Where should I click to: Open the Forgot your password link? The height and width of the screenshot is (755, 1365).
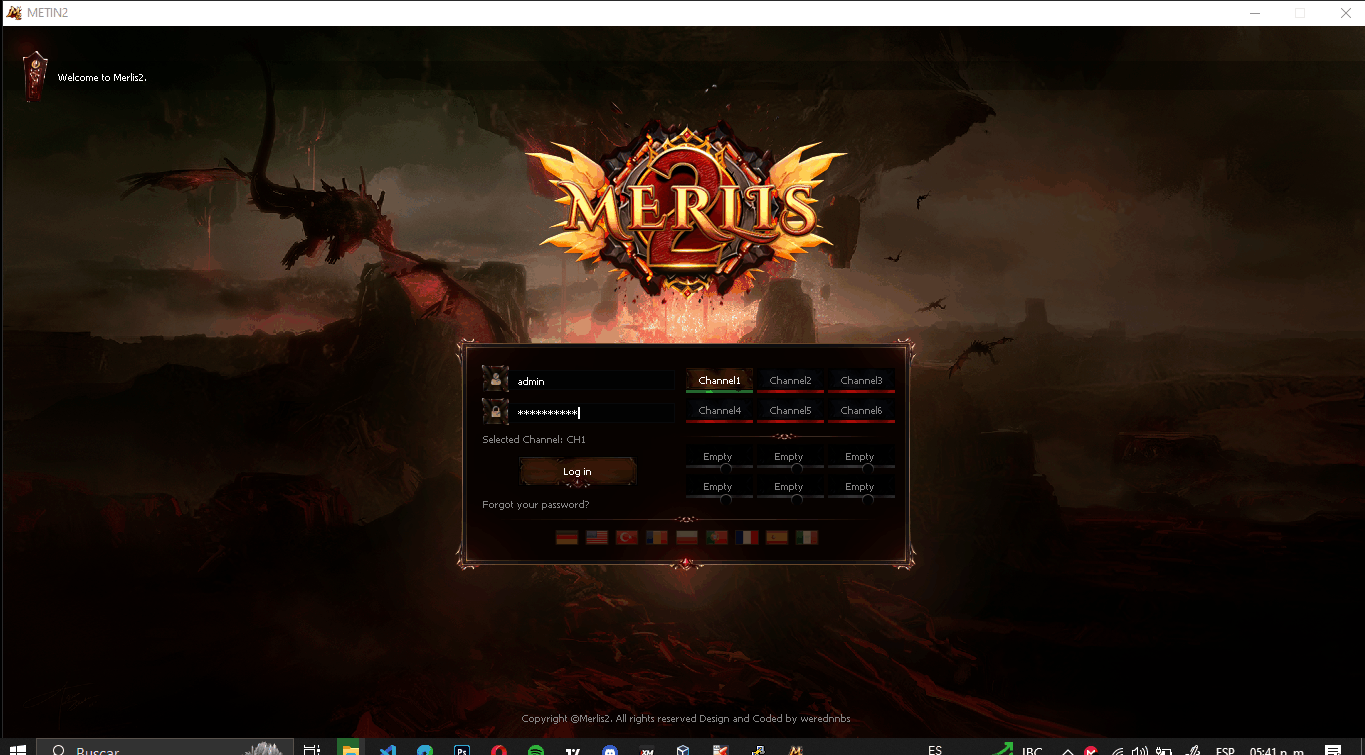tap(535, 505)
